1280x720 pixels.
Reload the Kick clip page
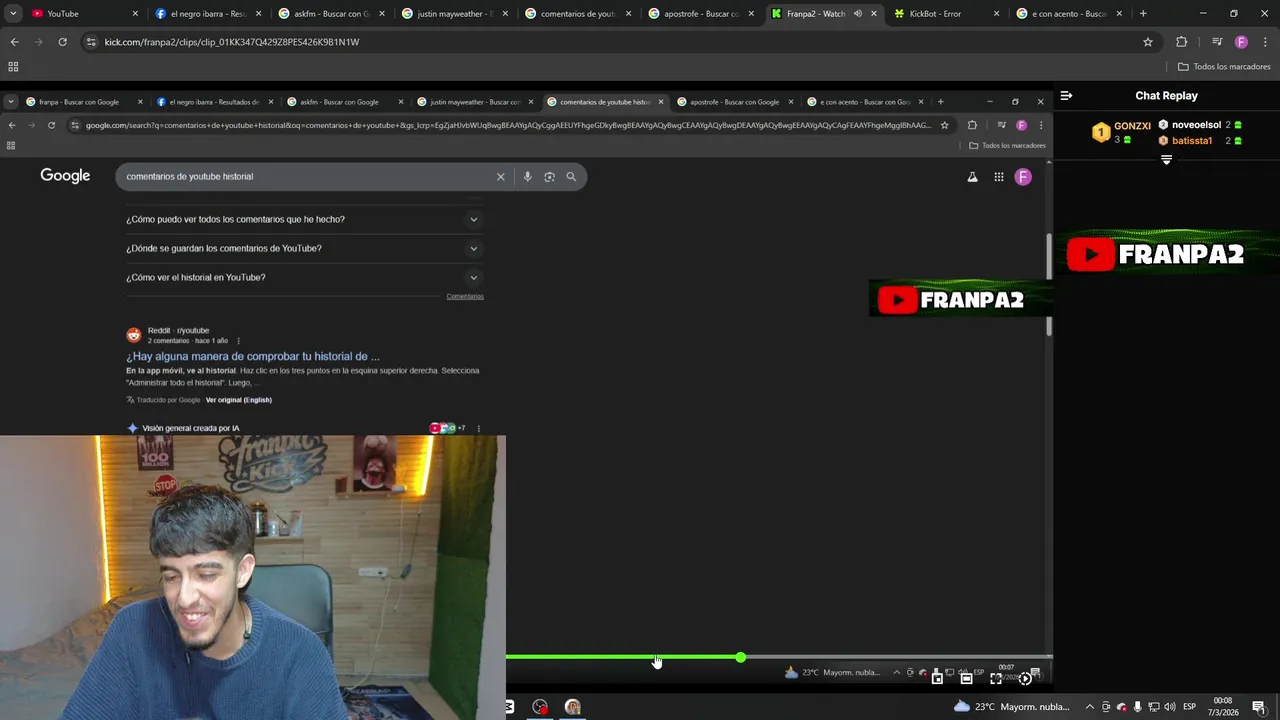62,42
